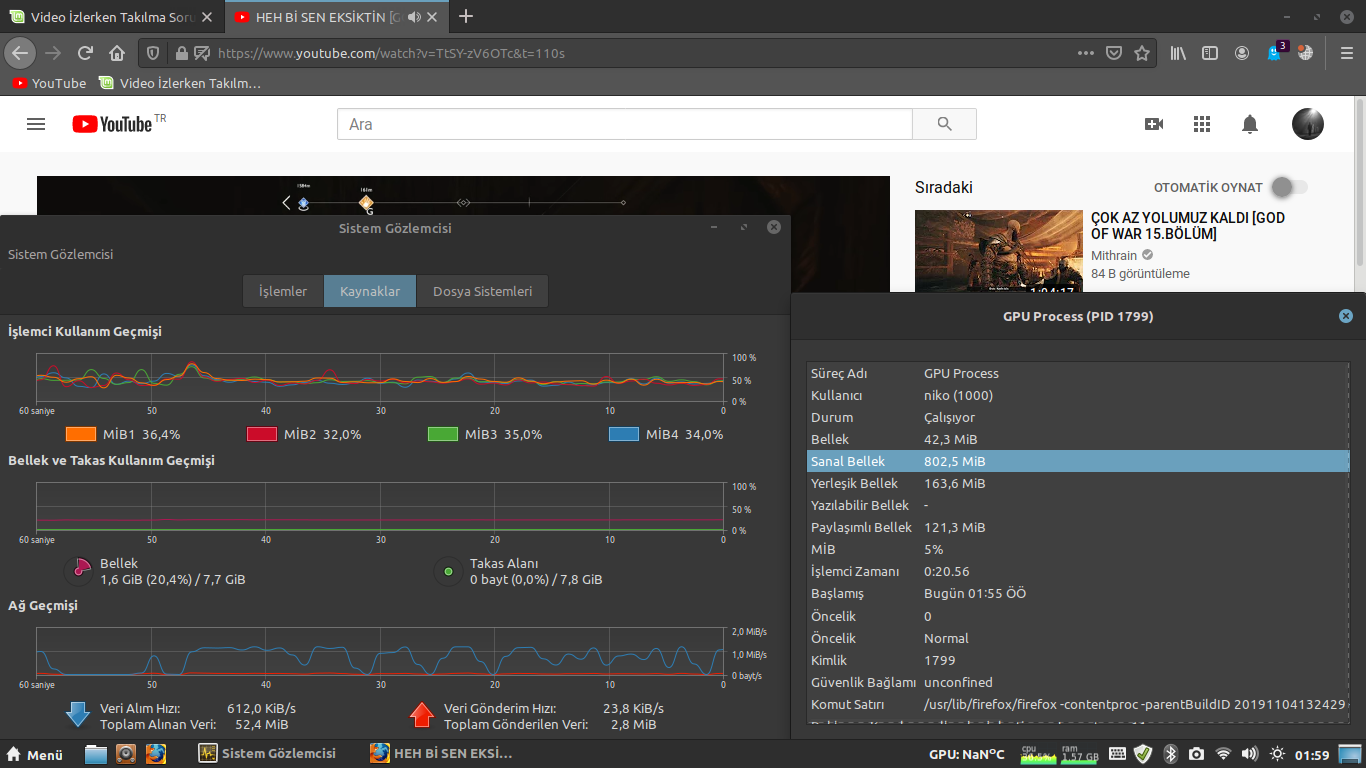Change MİB4 blue color swatch
1366x768 pixels.
click(624, 434)
